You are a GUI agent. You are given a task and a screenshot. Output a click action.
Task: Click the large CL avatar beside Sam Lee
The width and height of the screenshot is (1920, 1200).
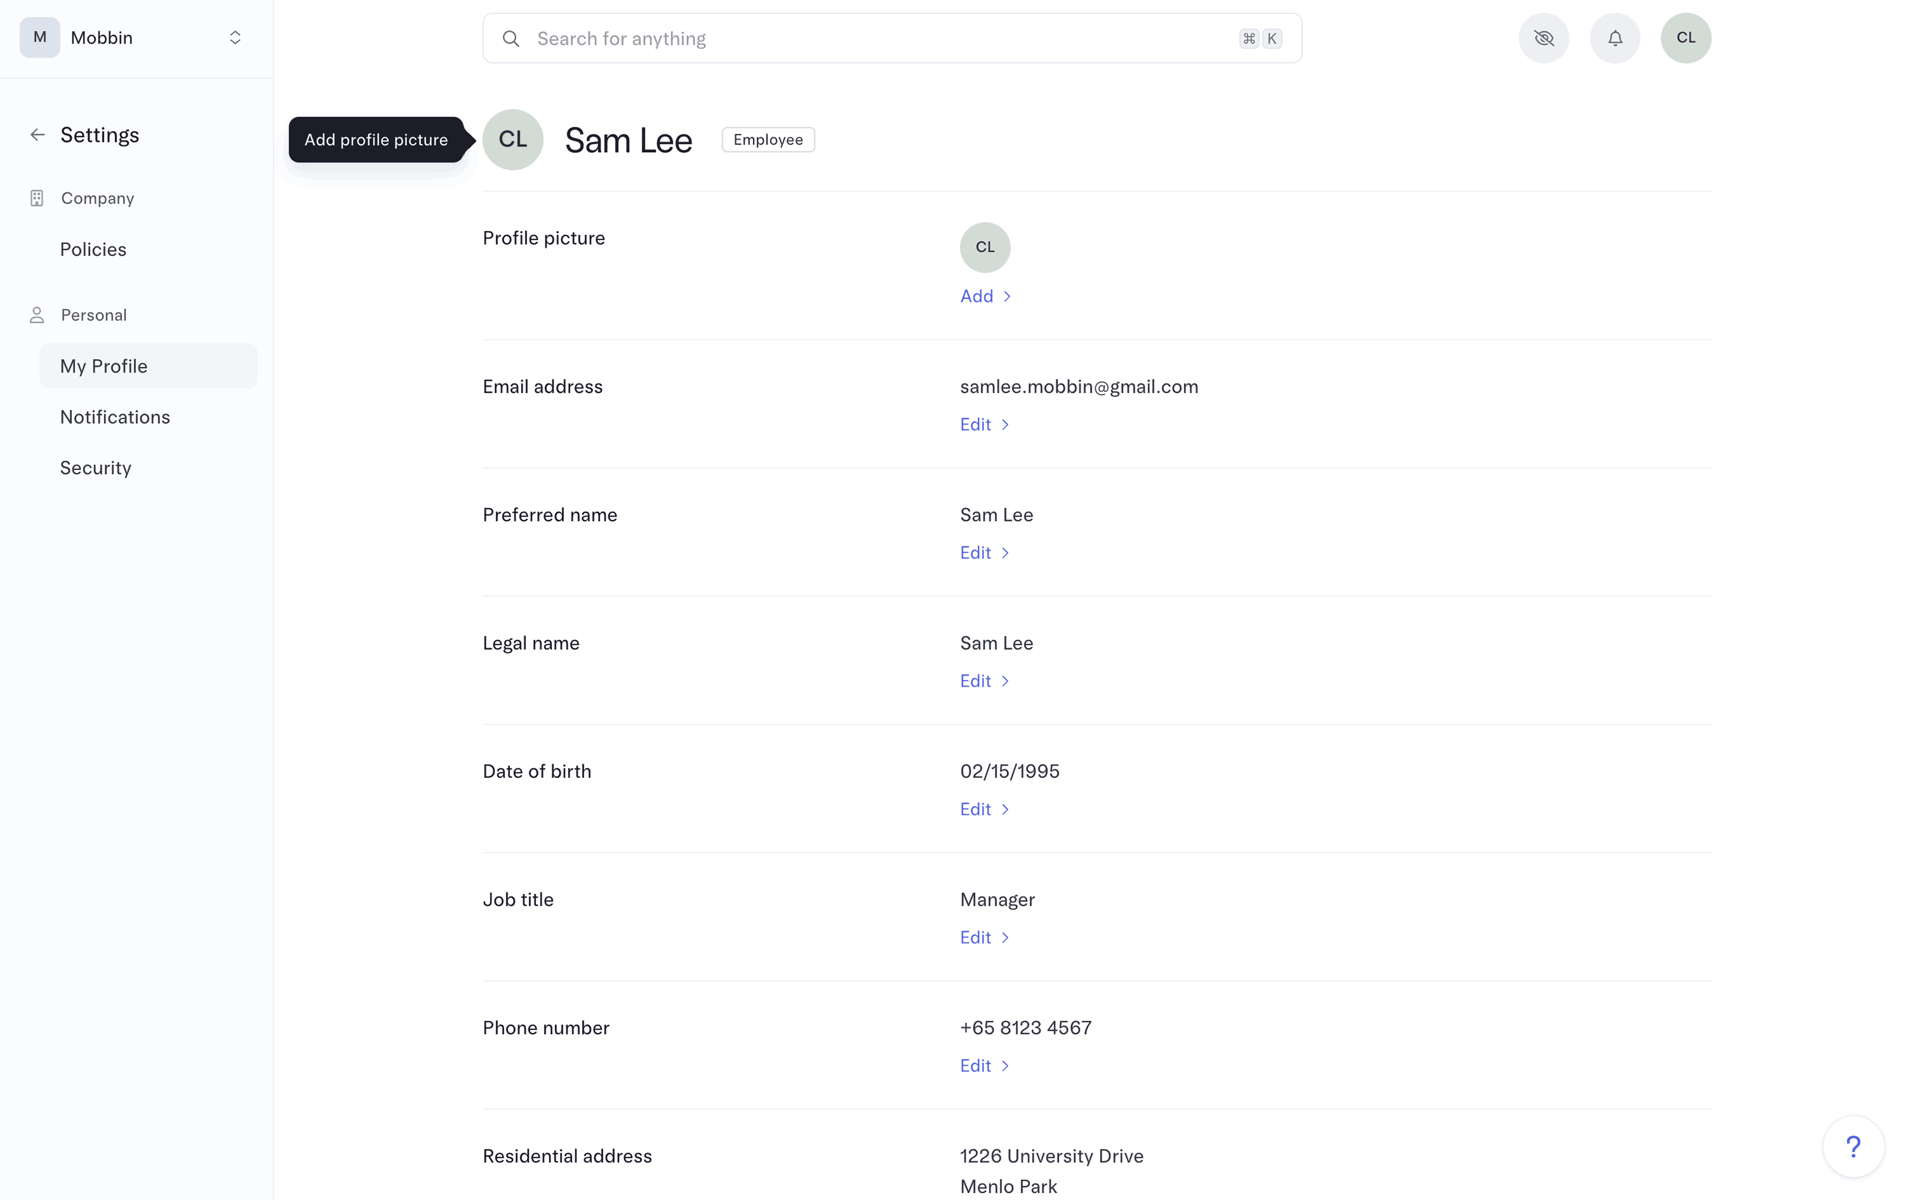click(x=513, y=140)
